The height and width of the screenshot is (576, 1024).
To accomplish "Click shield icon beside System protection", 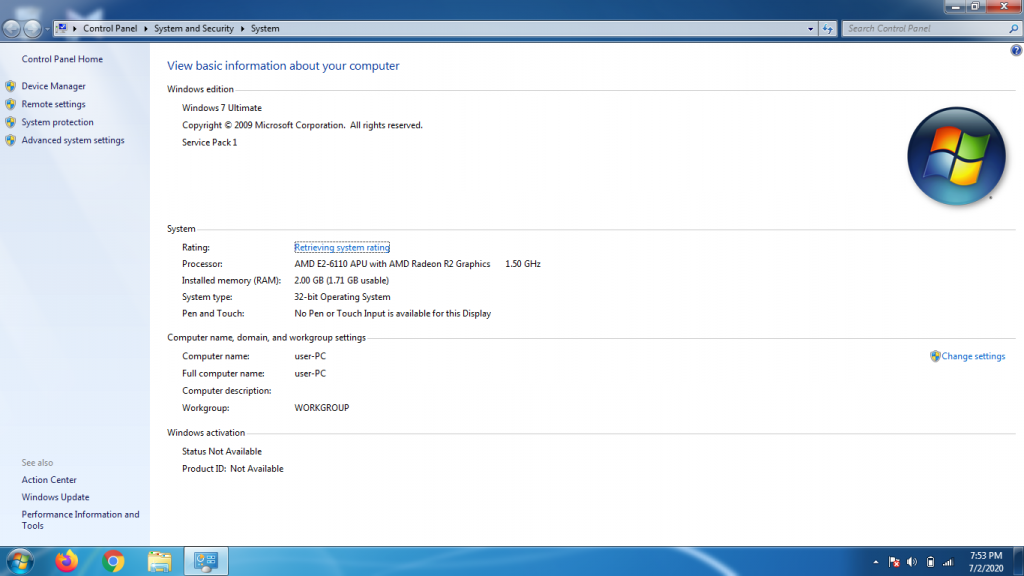I will 10,122.
